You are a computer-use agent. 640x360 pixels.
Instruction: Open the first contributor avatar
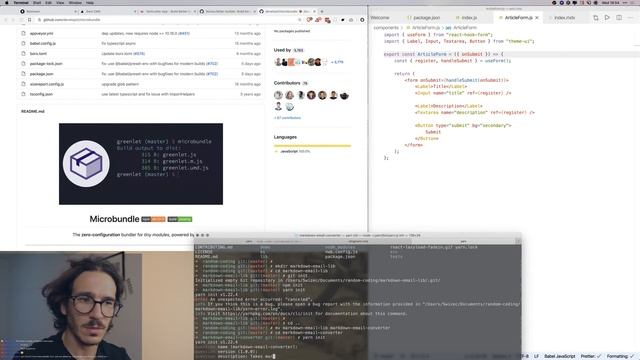pos(278,95)
